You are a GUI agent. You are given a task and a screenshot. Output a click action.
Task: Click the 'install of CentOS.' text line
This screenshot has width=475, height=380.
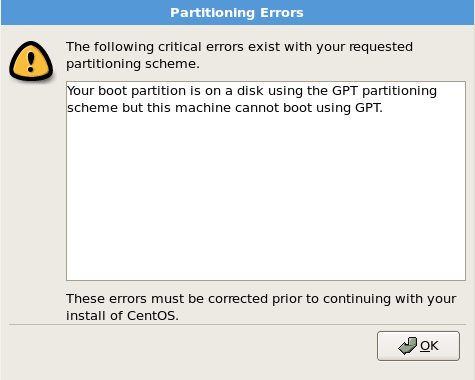point(122,315)
